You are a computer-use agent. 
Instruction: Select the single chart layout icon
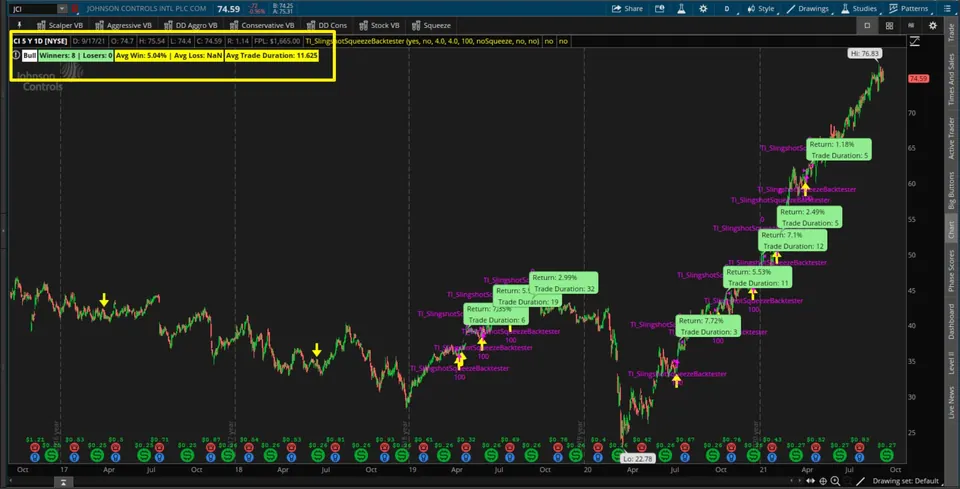click(x=867, y=25)
